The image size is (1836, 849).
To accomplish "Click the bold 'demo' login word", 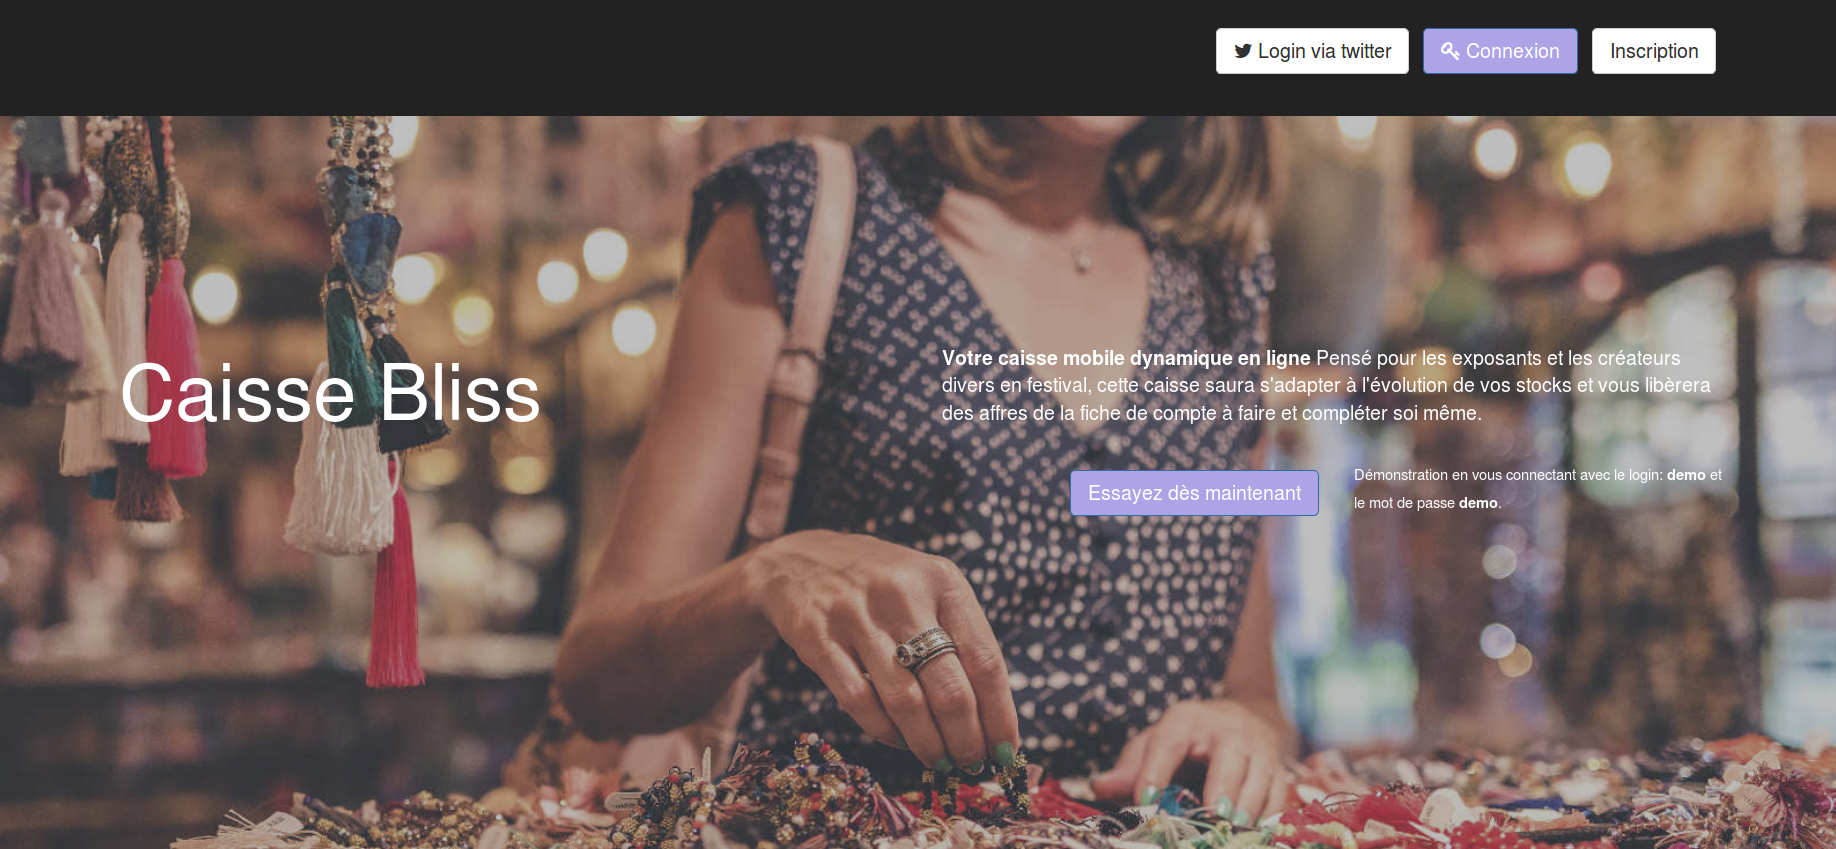I will tap(1686, 475).
